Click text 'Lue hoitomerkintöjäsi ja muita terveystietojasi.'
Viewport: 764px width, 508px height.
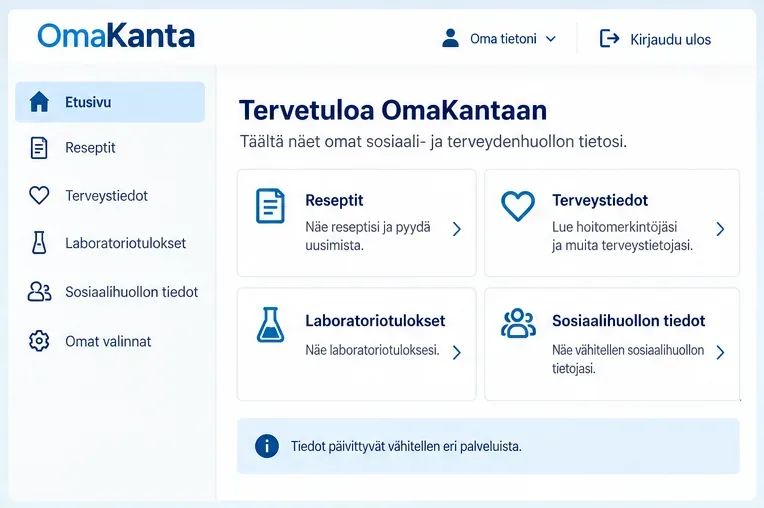tap(622, 236)
